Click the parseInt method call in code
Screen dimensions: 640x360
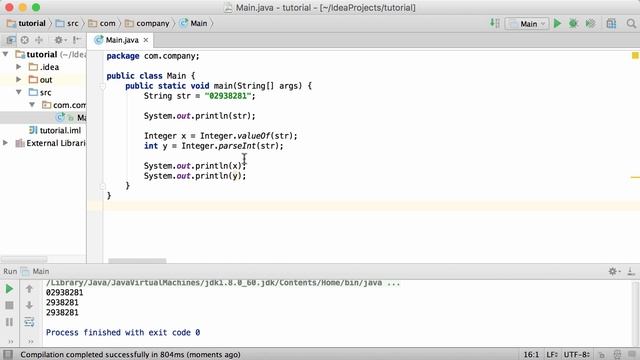click(x=237, y=146)
